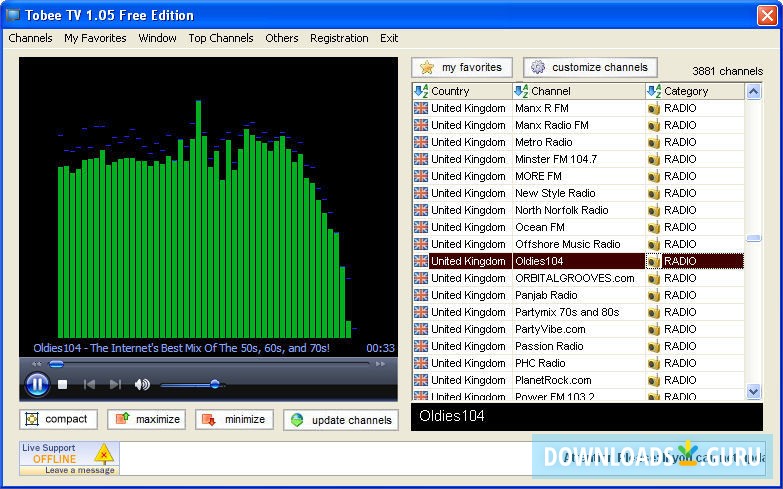Screen dimensions: 783x489
Task: Open the My Favorites menu
Action: tap(95, 38)
